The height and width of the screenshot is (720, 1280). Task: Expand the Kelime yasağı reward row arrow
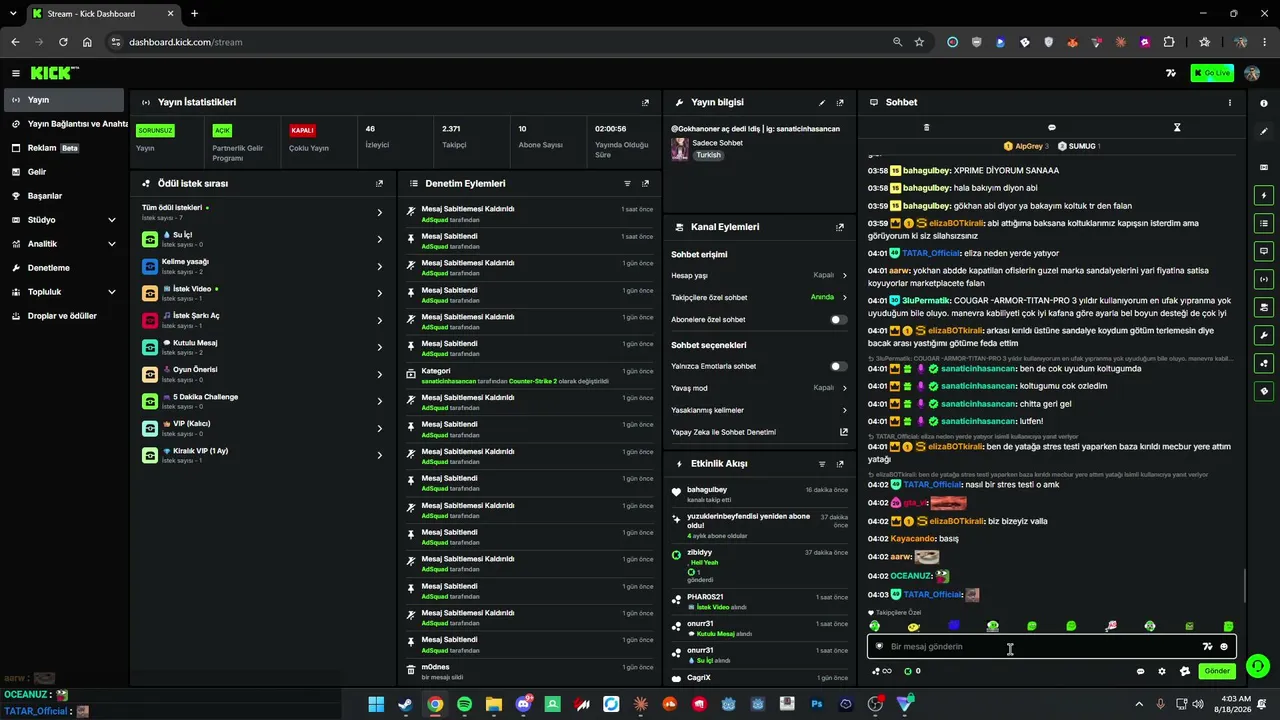[380, 267]
